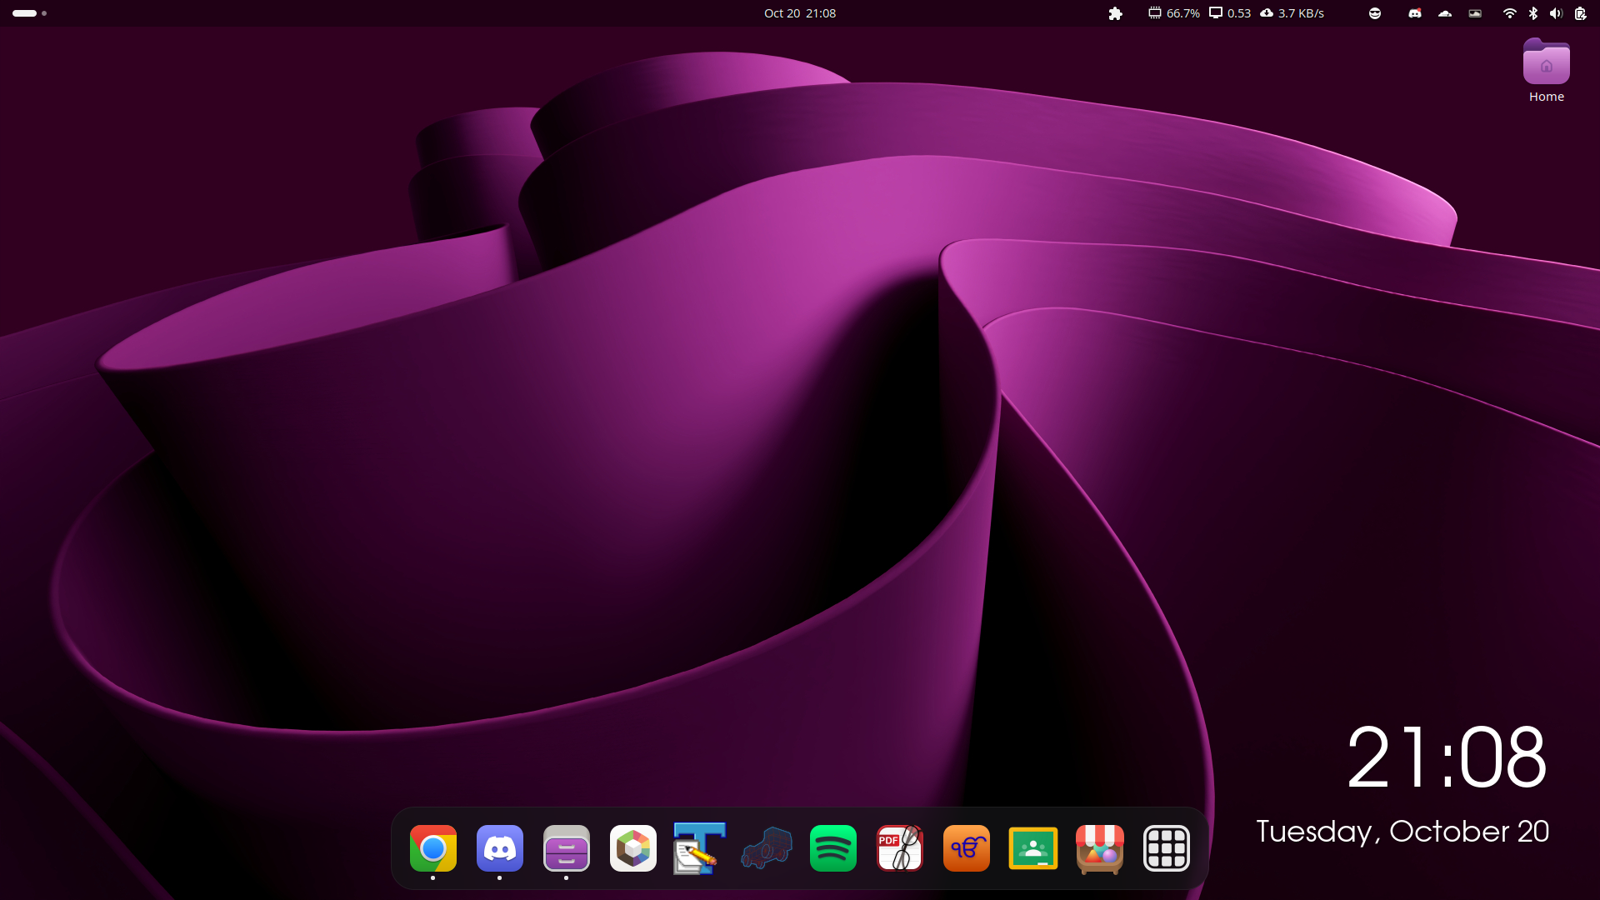Open the app store with striped awning
The width and height of the screenshot is (1600, 900).
pyautogui.click(x=1100, y=848)
